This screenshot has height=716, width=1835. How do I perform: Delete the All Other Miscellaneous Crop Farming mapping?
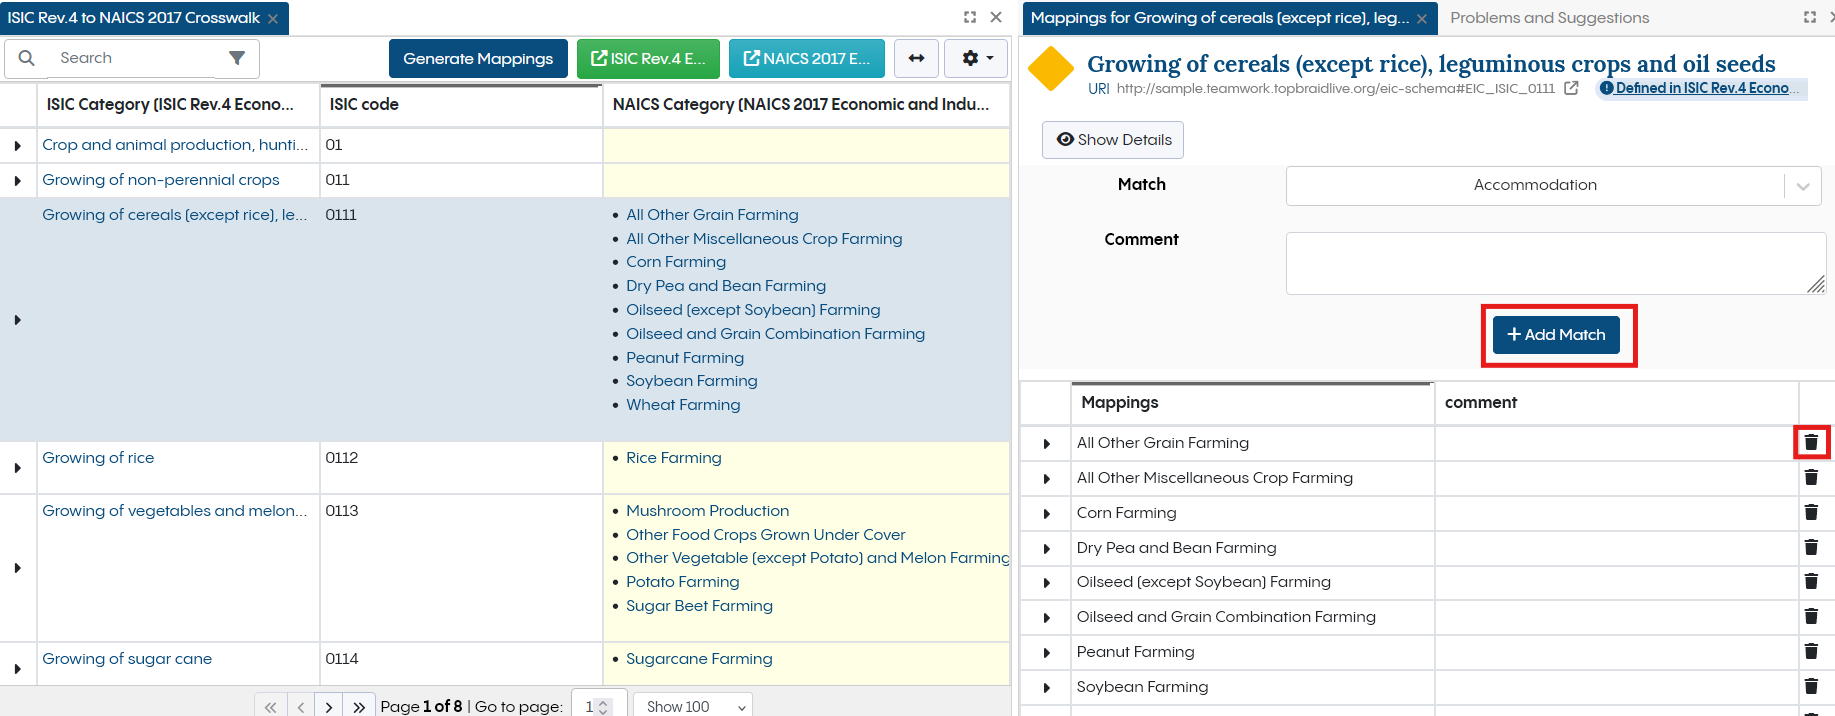[1811, 477]
